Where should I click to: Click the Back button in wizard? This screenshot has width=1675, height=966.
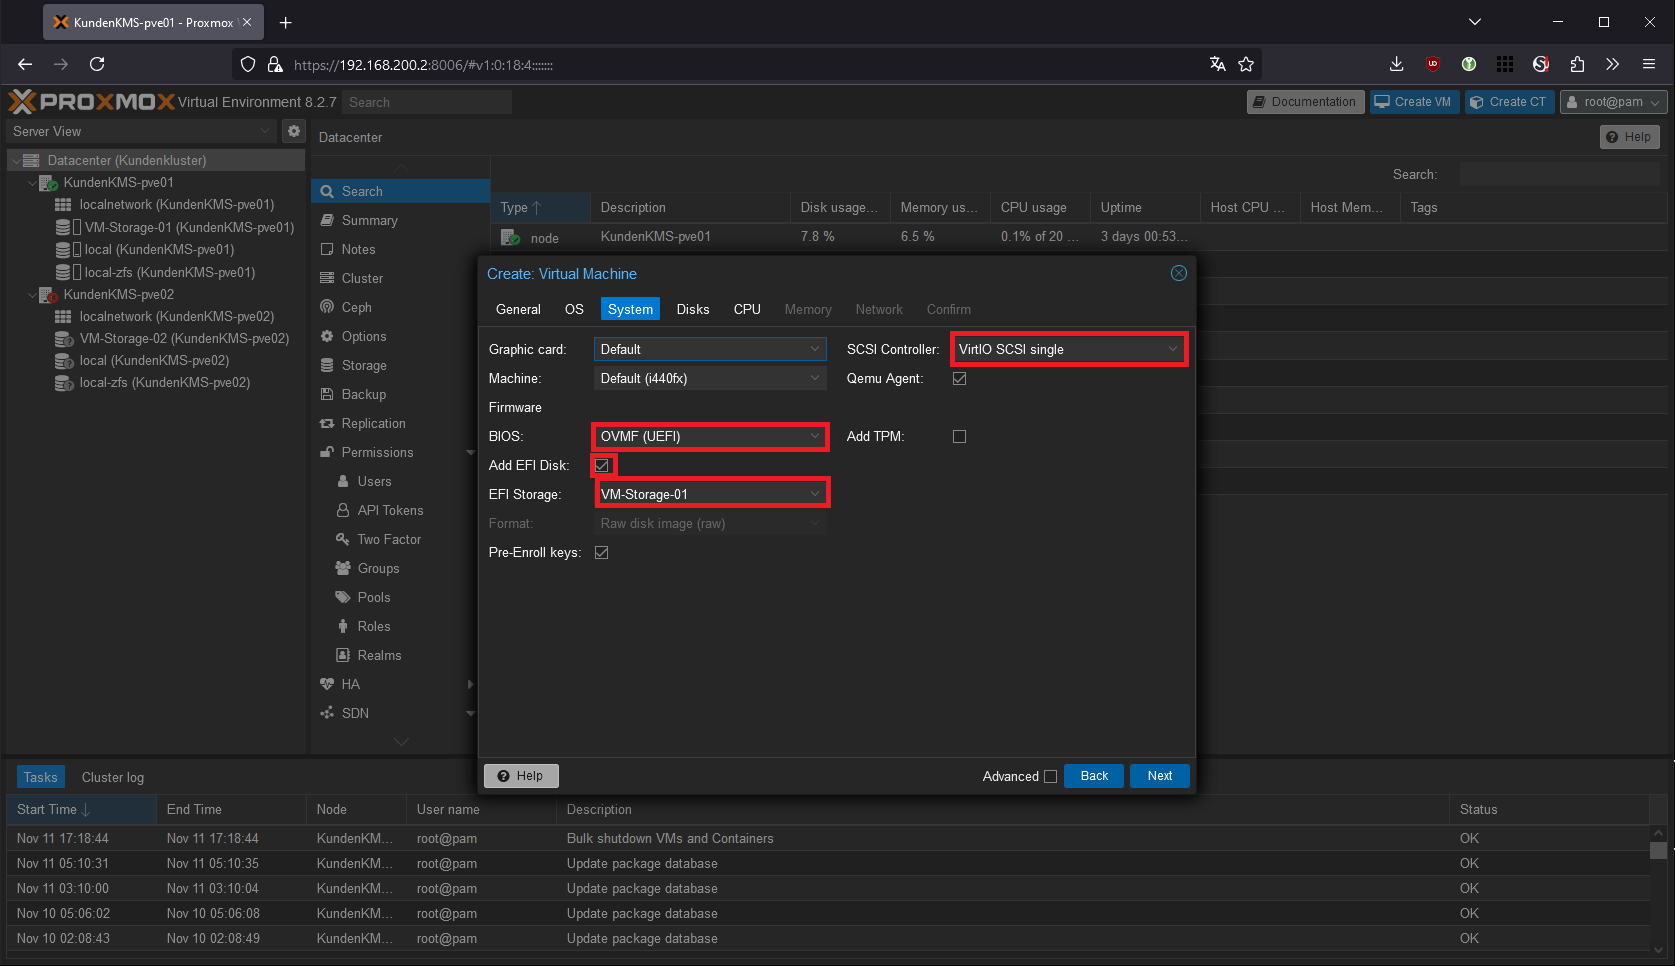click(x=1094, y=776)
